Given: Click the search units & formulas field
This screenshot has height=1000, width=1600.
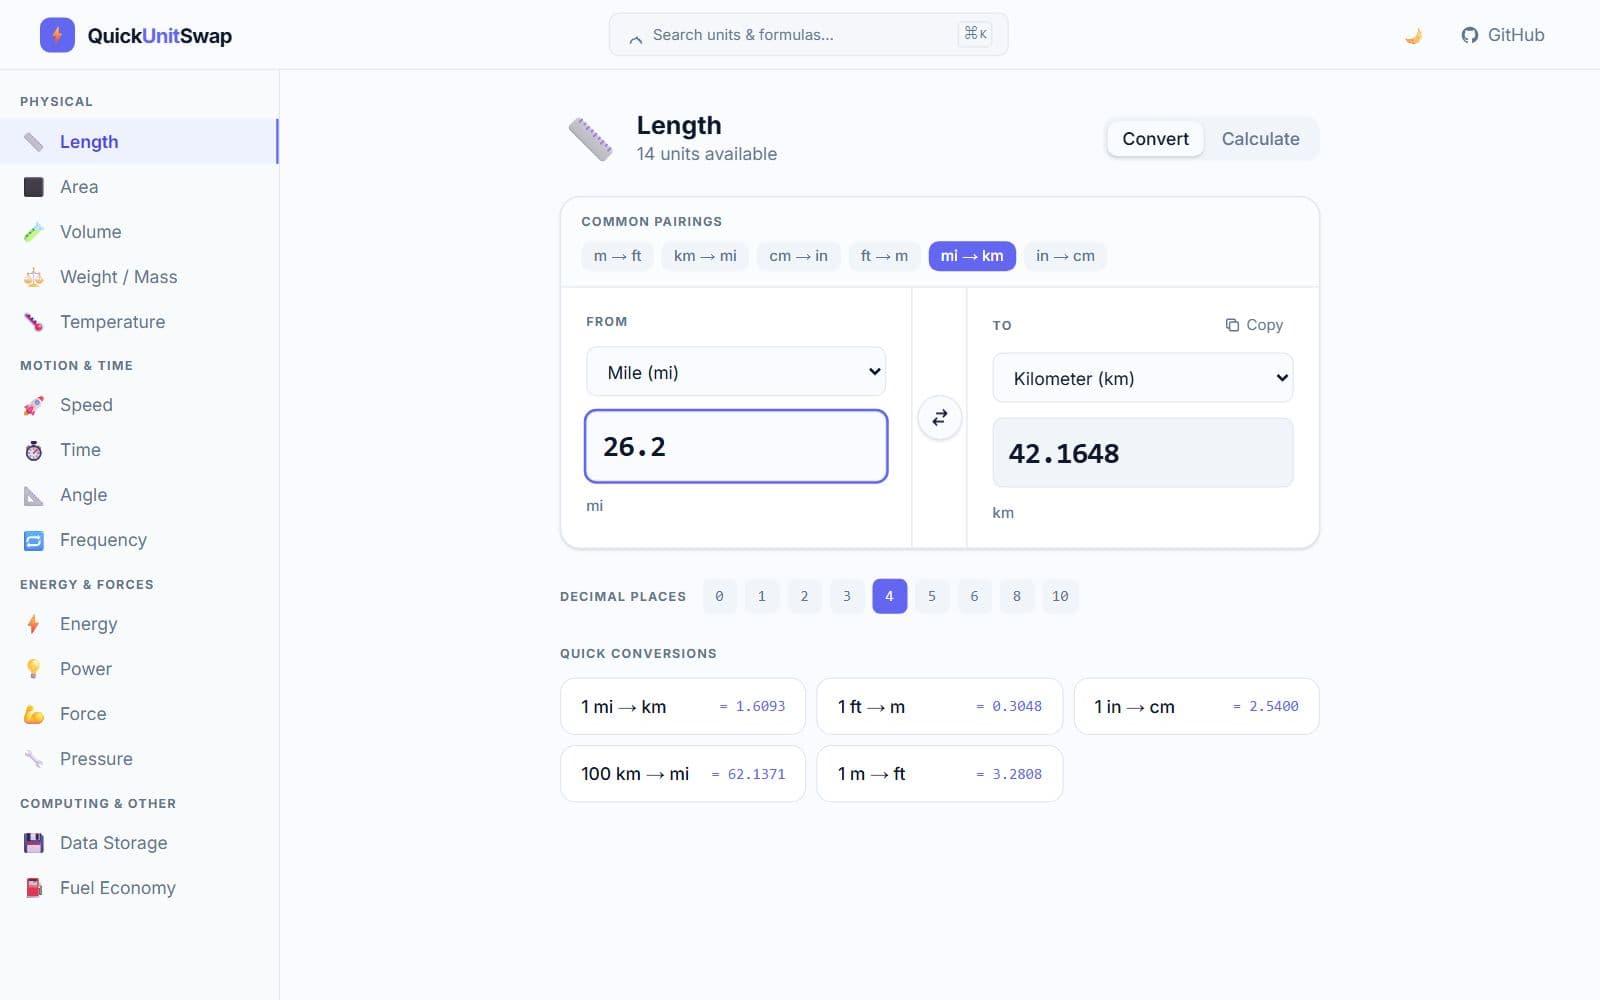Looking at the screenshot, I should point(808,35).
